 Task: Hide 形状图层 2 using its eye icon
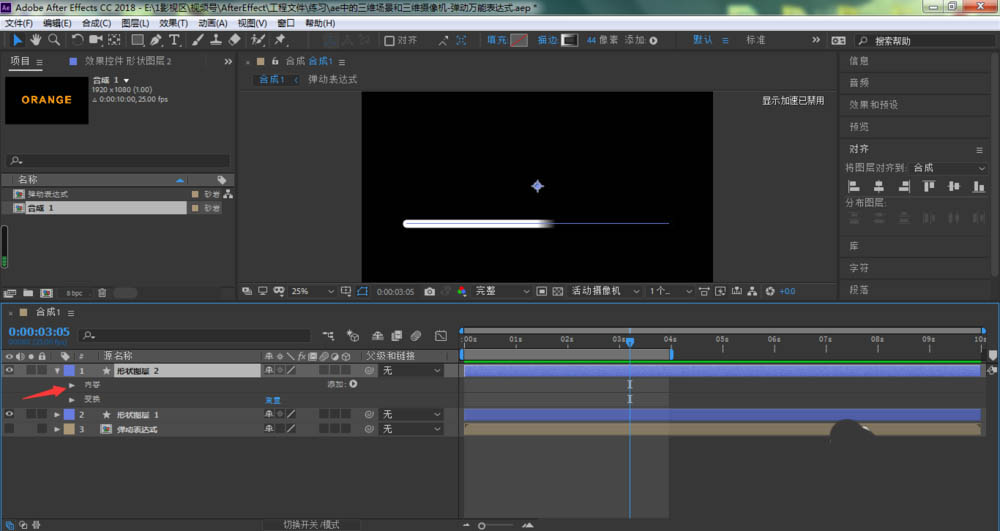point(10,370)
